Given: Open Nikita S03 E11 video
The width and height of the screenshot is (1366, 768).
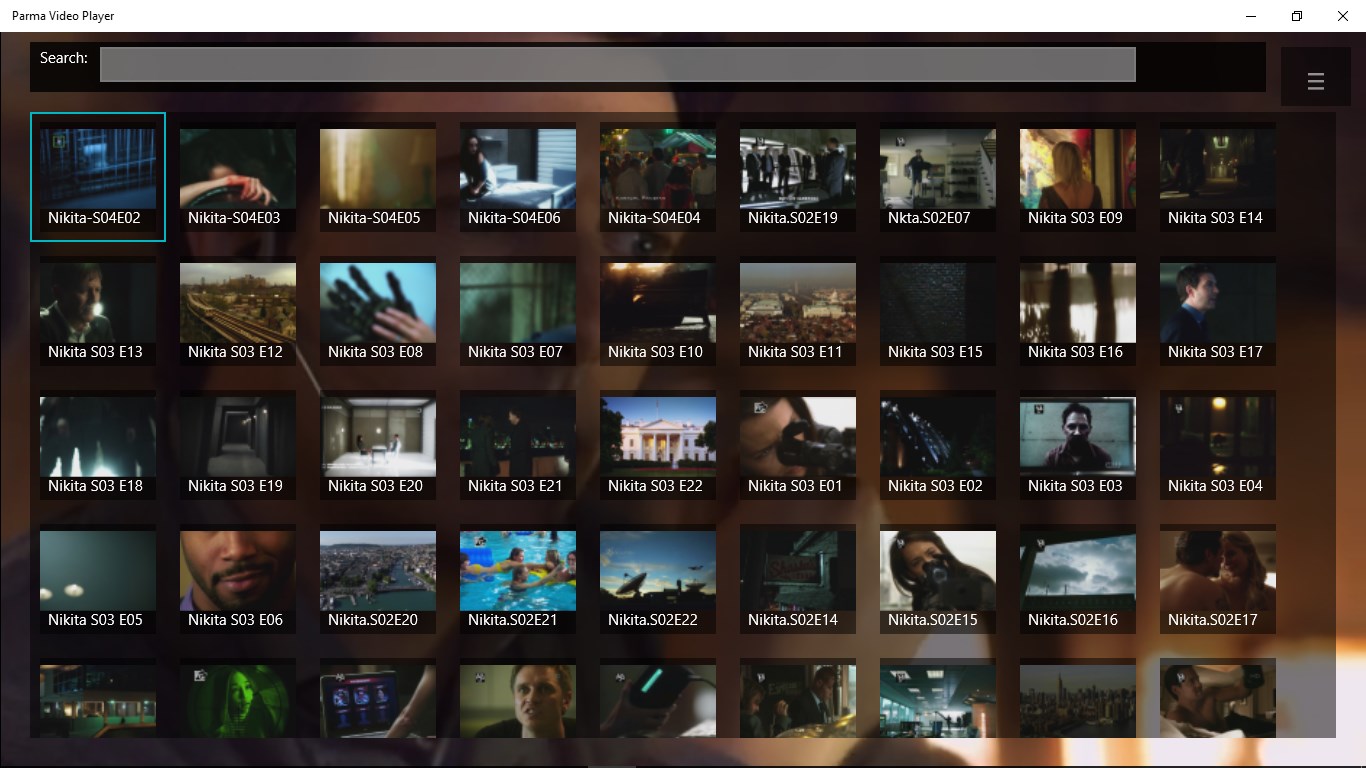Looking at the screenshot, I should 798,311.
